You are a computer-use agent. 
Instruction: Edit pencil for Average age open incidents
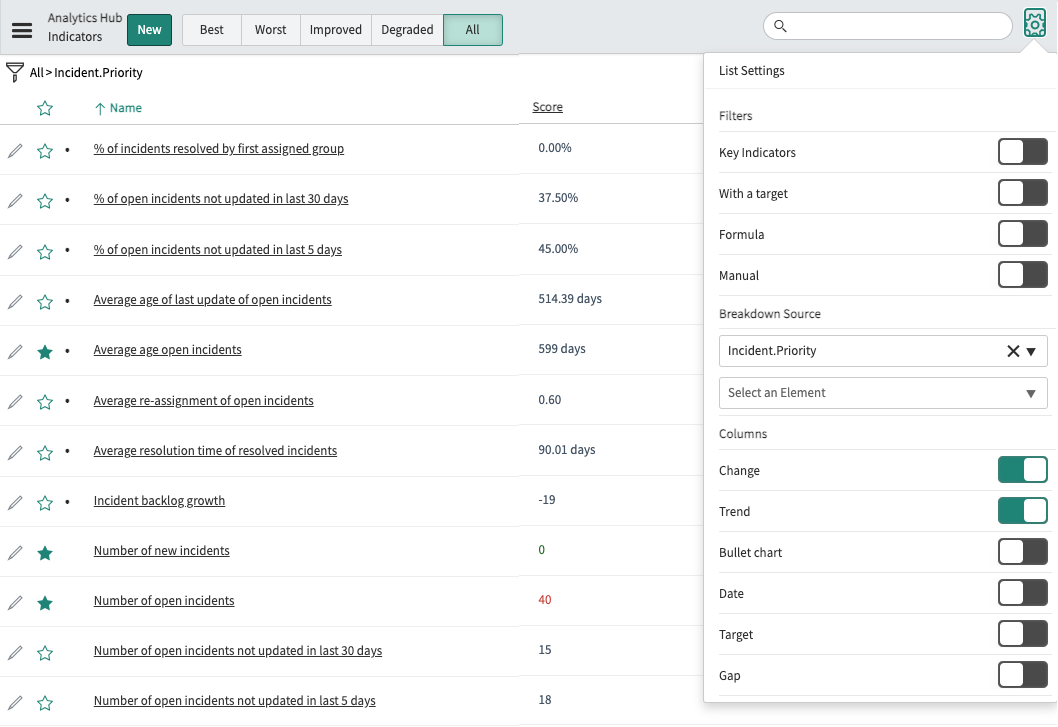pos(15,352)
